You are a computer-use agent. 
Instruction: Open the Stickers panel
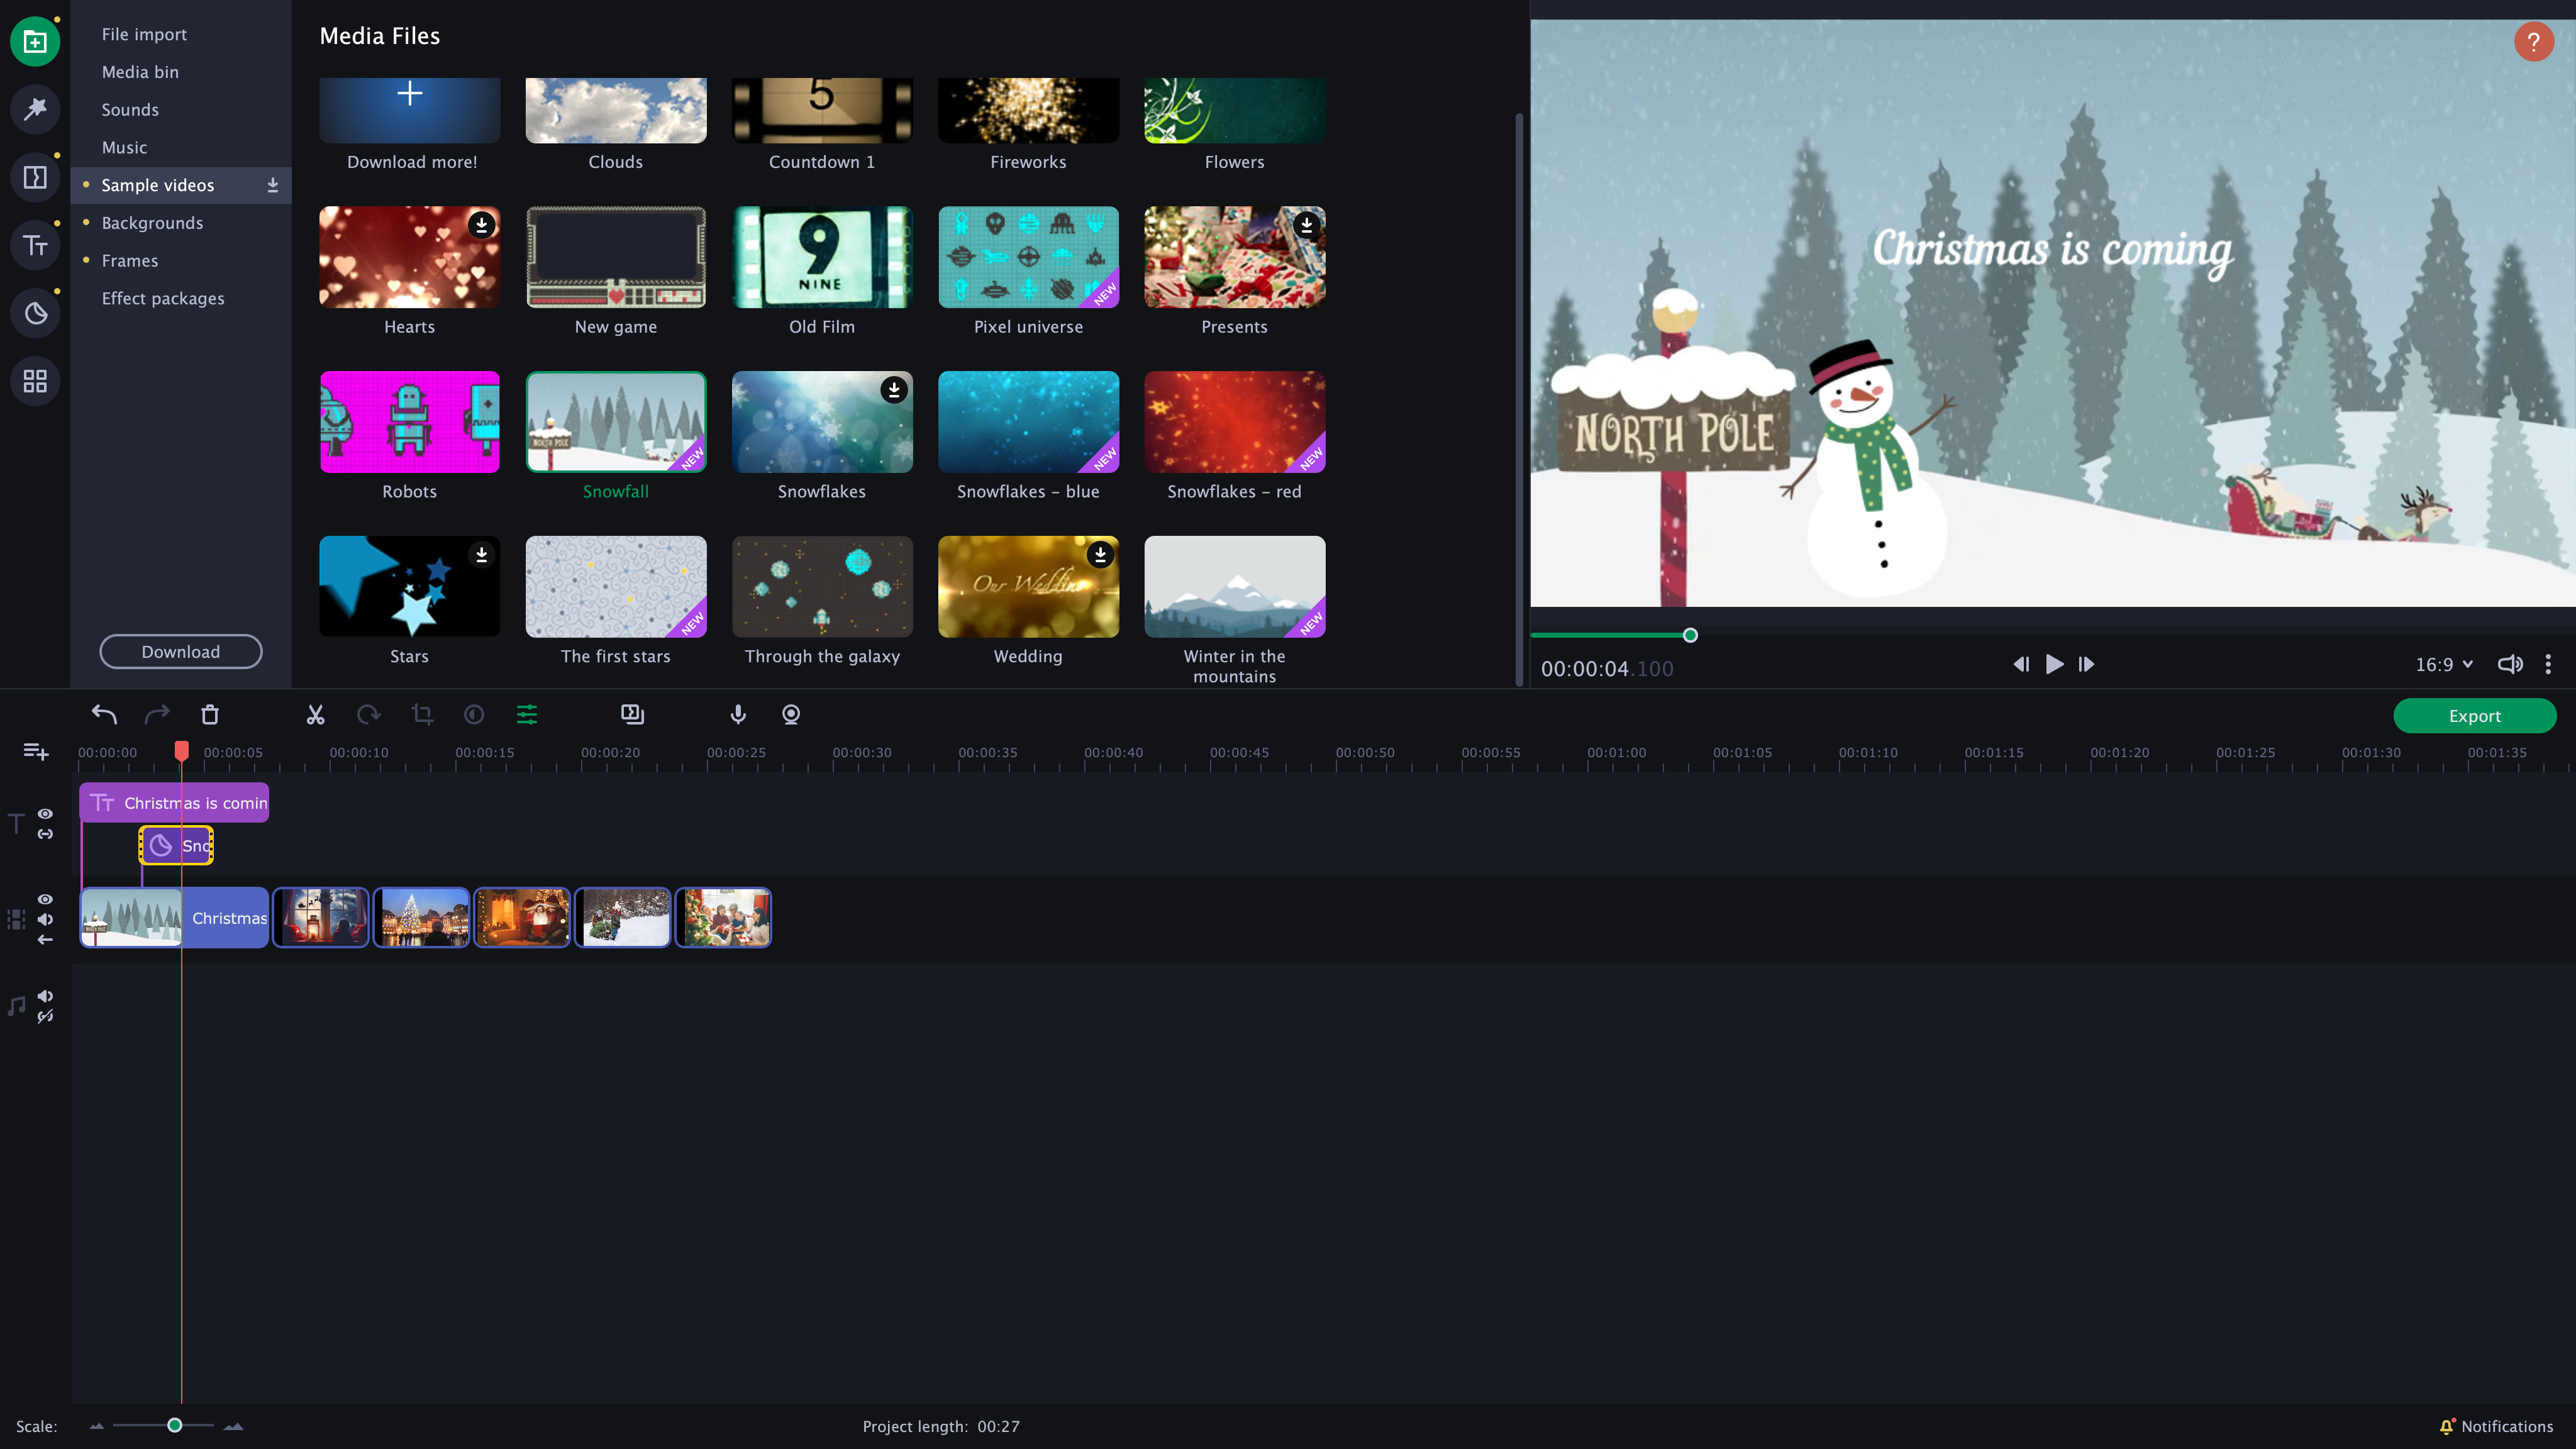(x=35, y=313)
